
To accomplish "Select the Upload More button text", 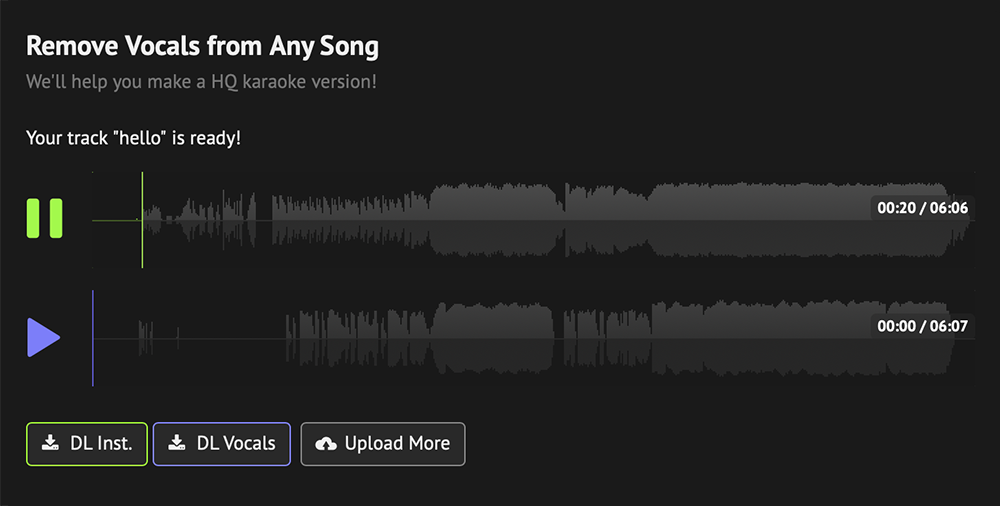I will [397, 443].
